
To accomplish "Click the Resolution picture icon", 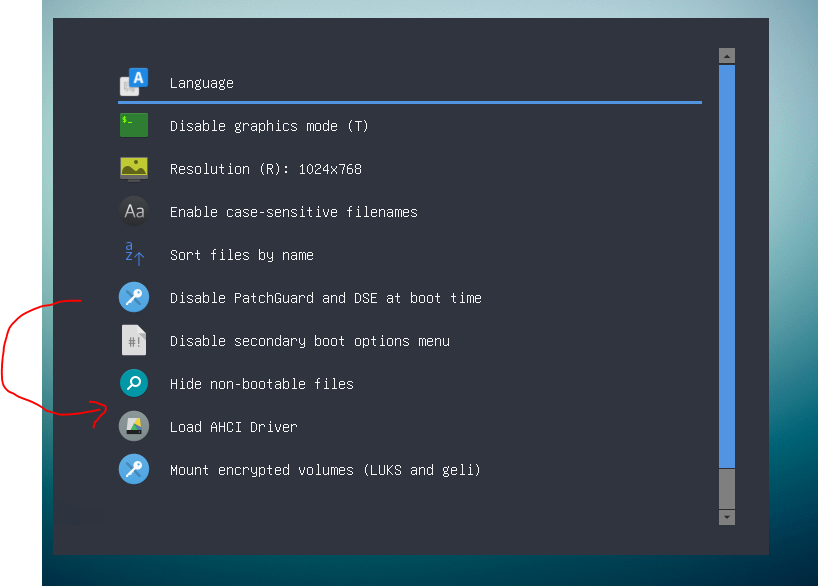I will pyautogui.click(x=134, y=168).
